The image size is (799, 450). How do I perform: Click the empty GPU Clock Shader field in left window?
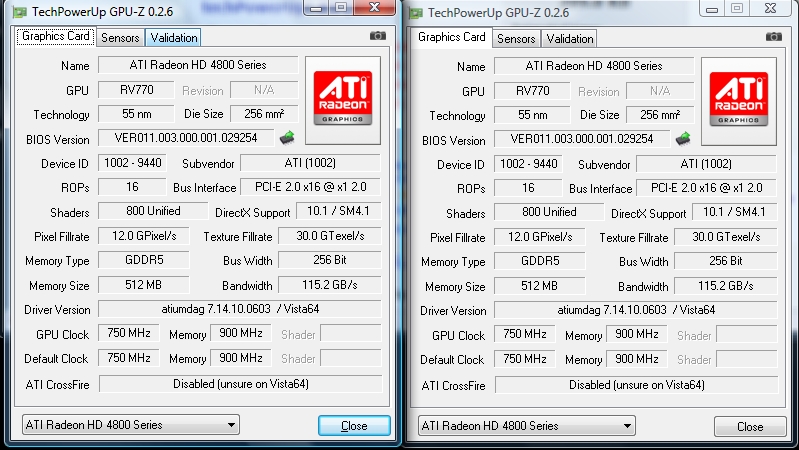tap(351, 334)
